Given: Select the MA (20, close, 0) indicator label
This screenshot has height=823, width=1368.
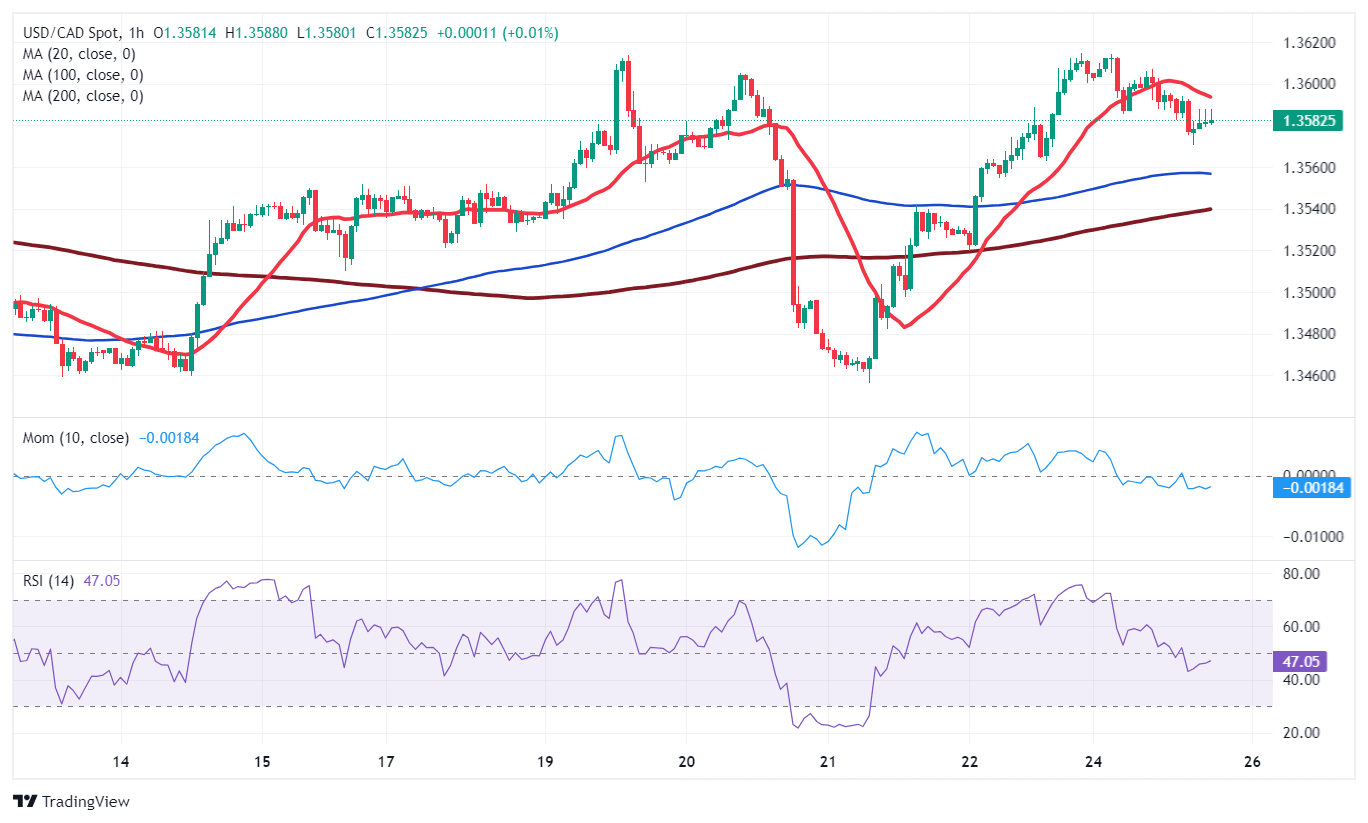Looking at the screenshot, I should coord(81,54).
